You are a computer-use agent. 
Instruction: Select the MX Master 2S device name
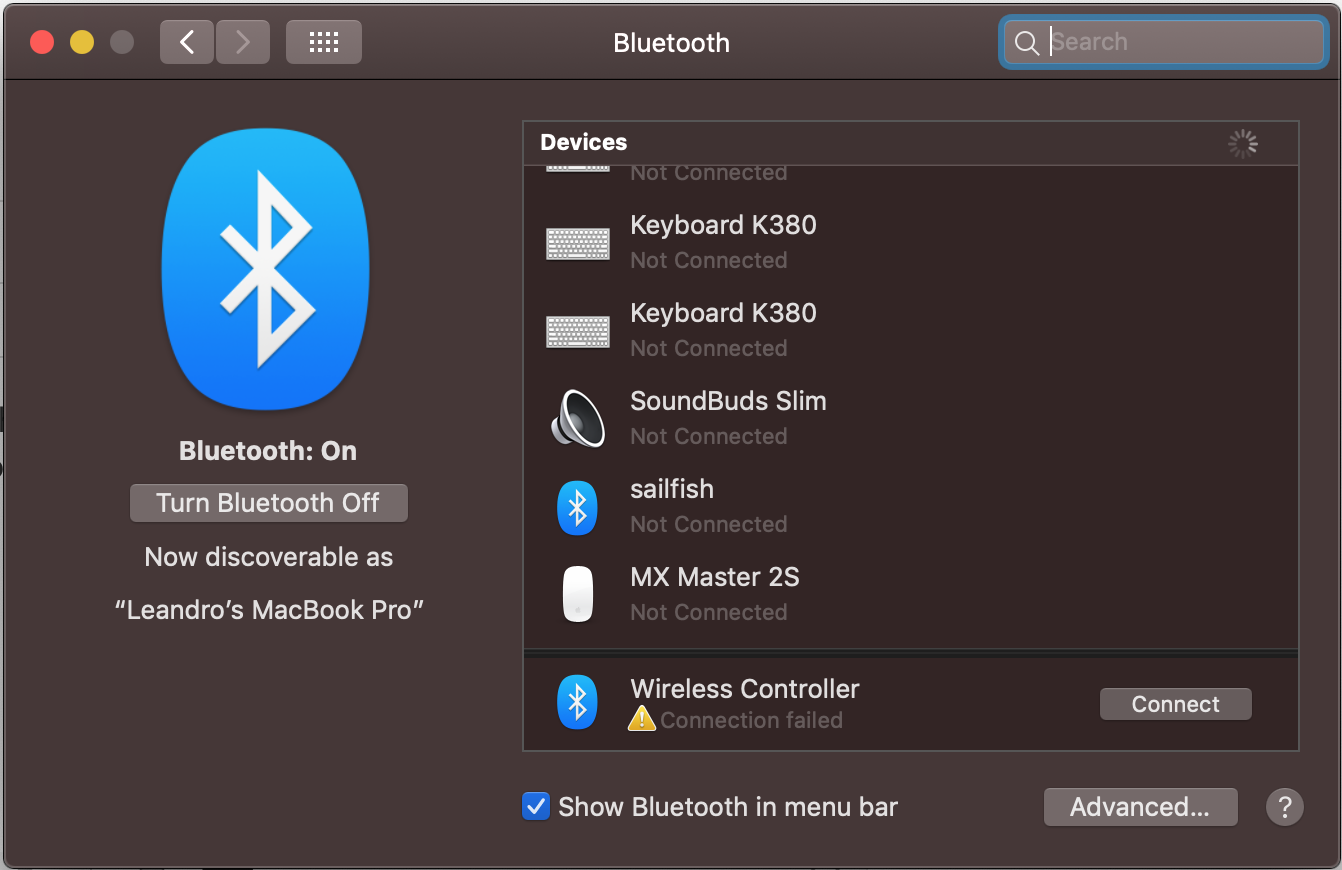pyautogui.click(x=715, y=577)
